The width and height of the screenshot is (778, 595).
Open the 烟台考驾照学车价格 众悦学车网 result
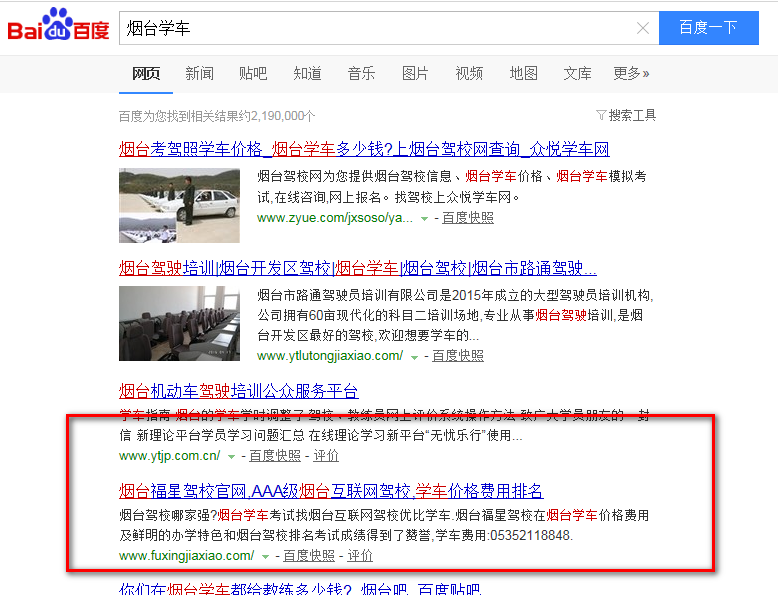pyautogui.click(x=364, y=149)
